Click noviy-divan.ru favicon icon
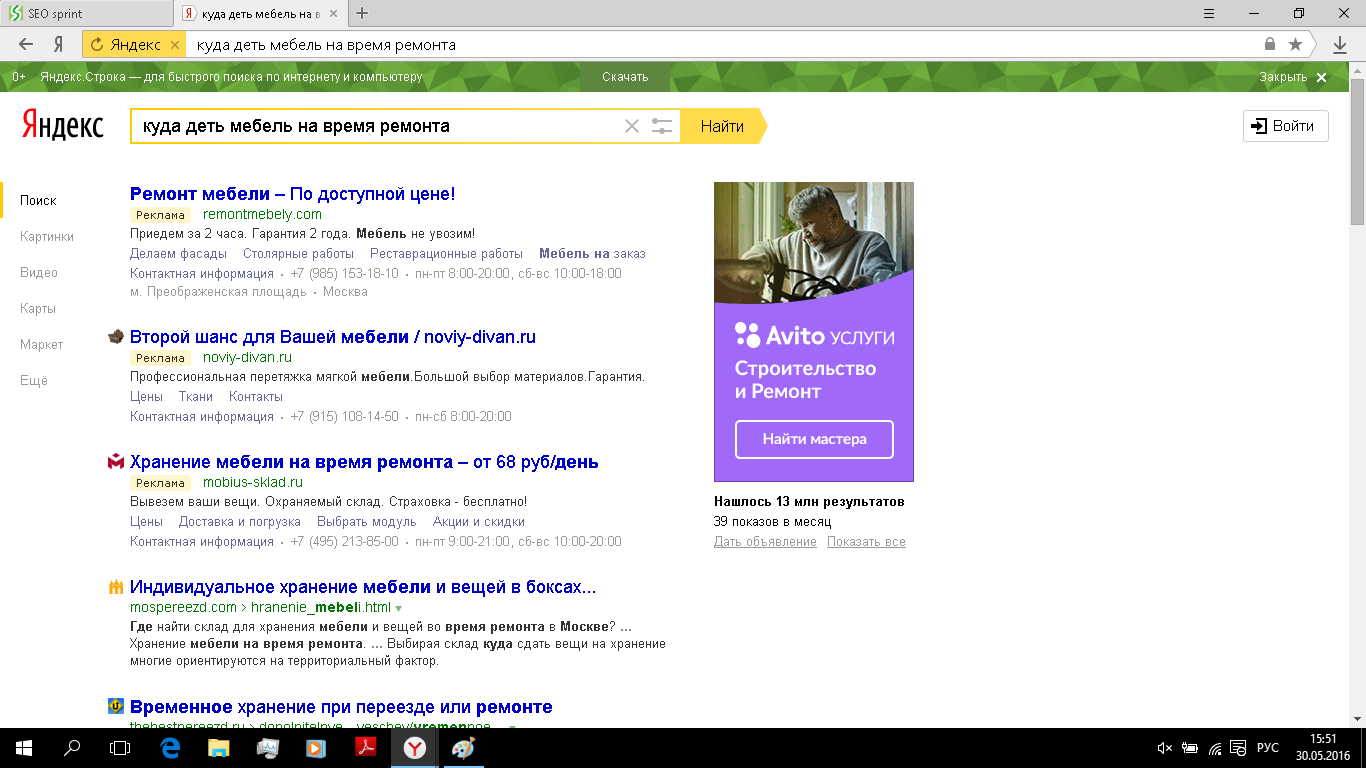This screenshot has width=1366, height=768. (x=115, y=337)
